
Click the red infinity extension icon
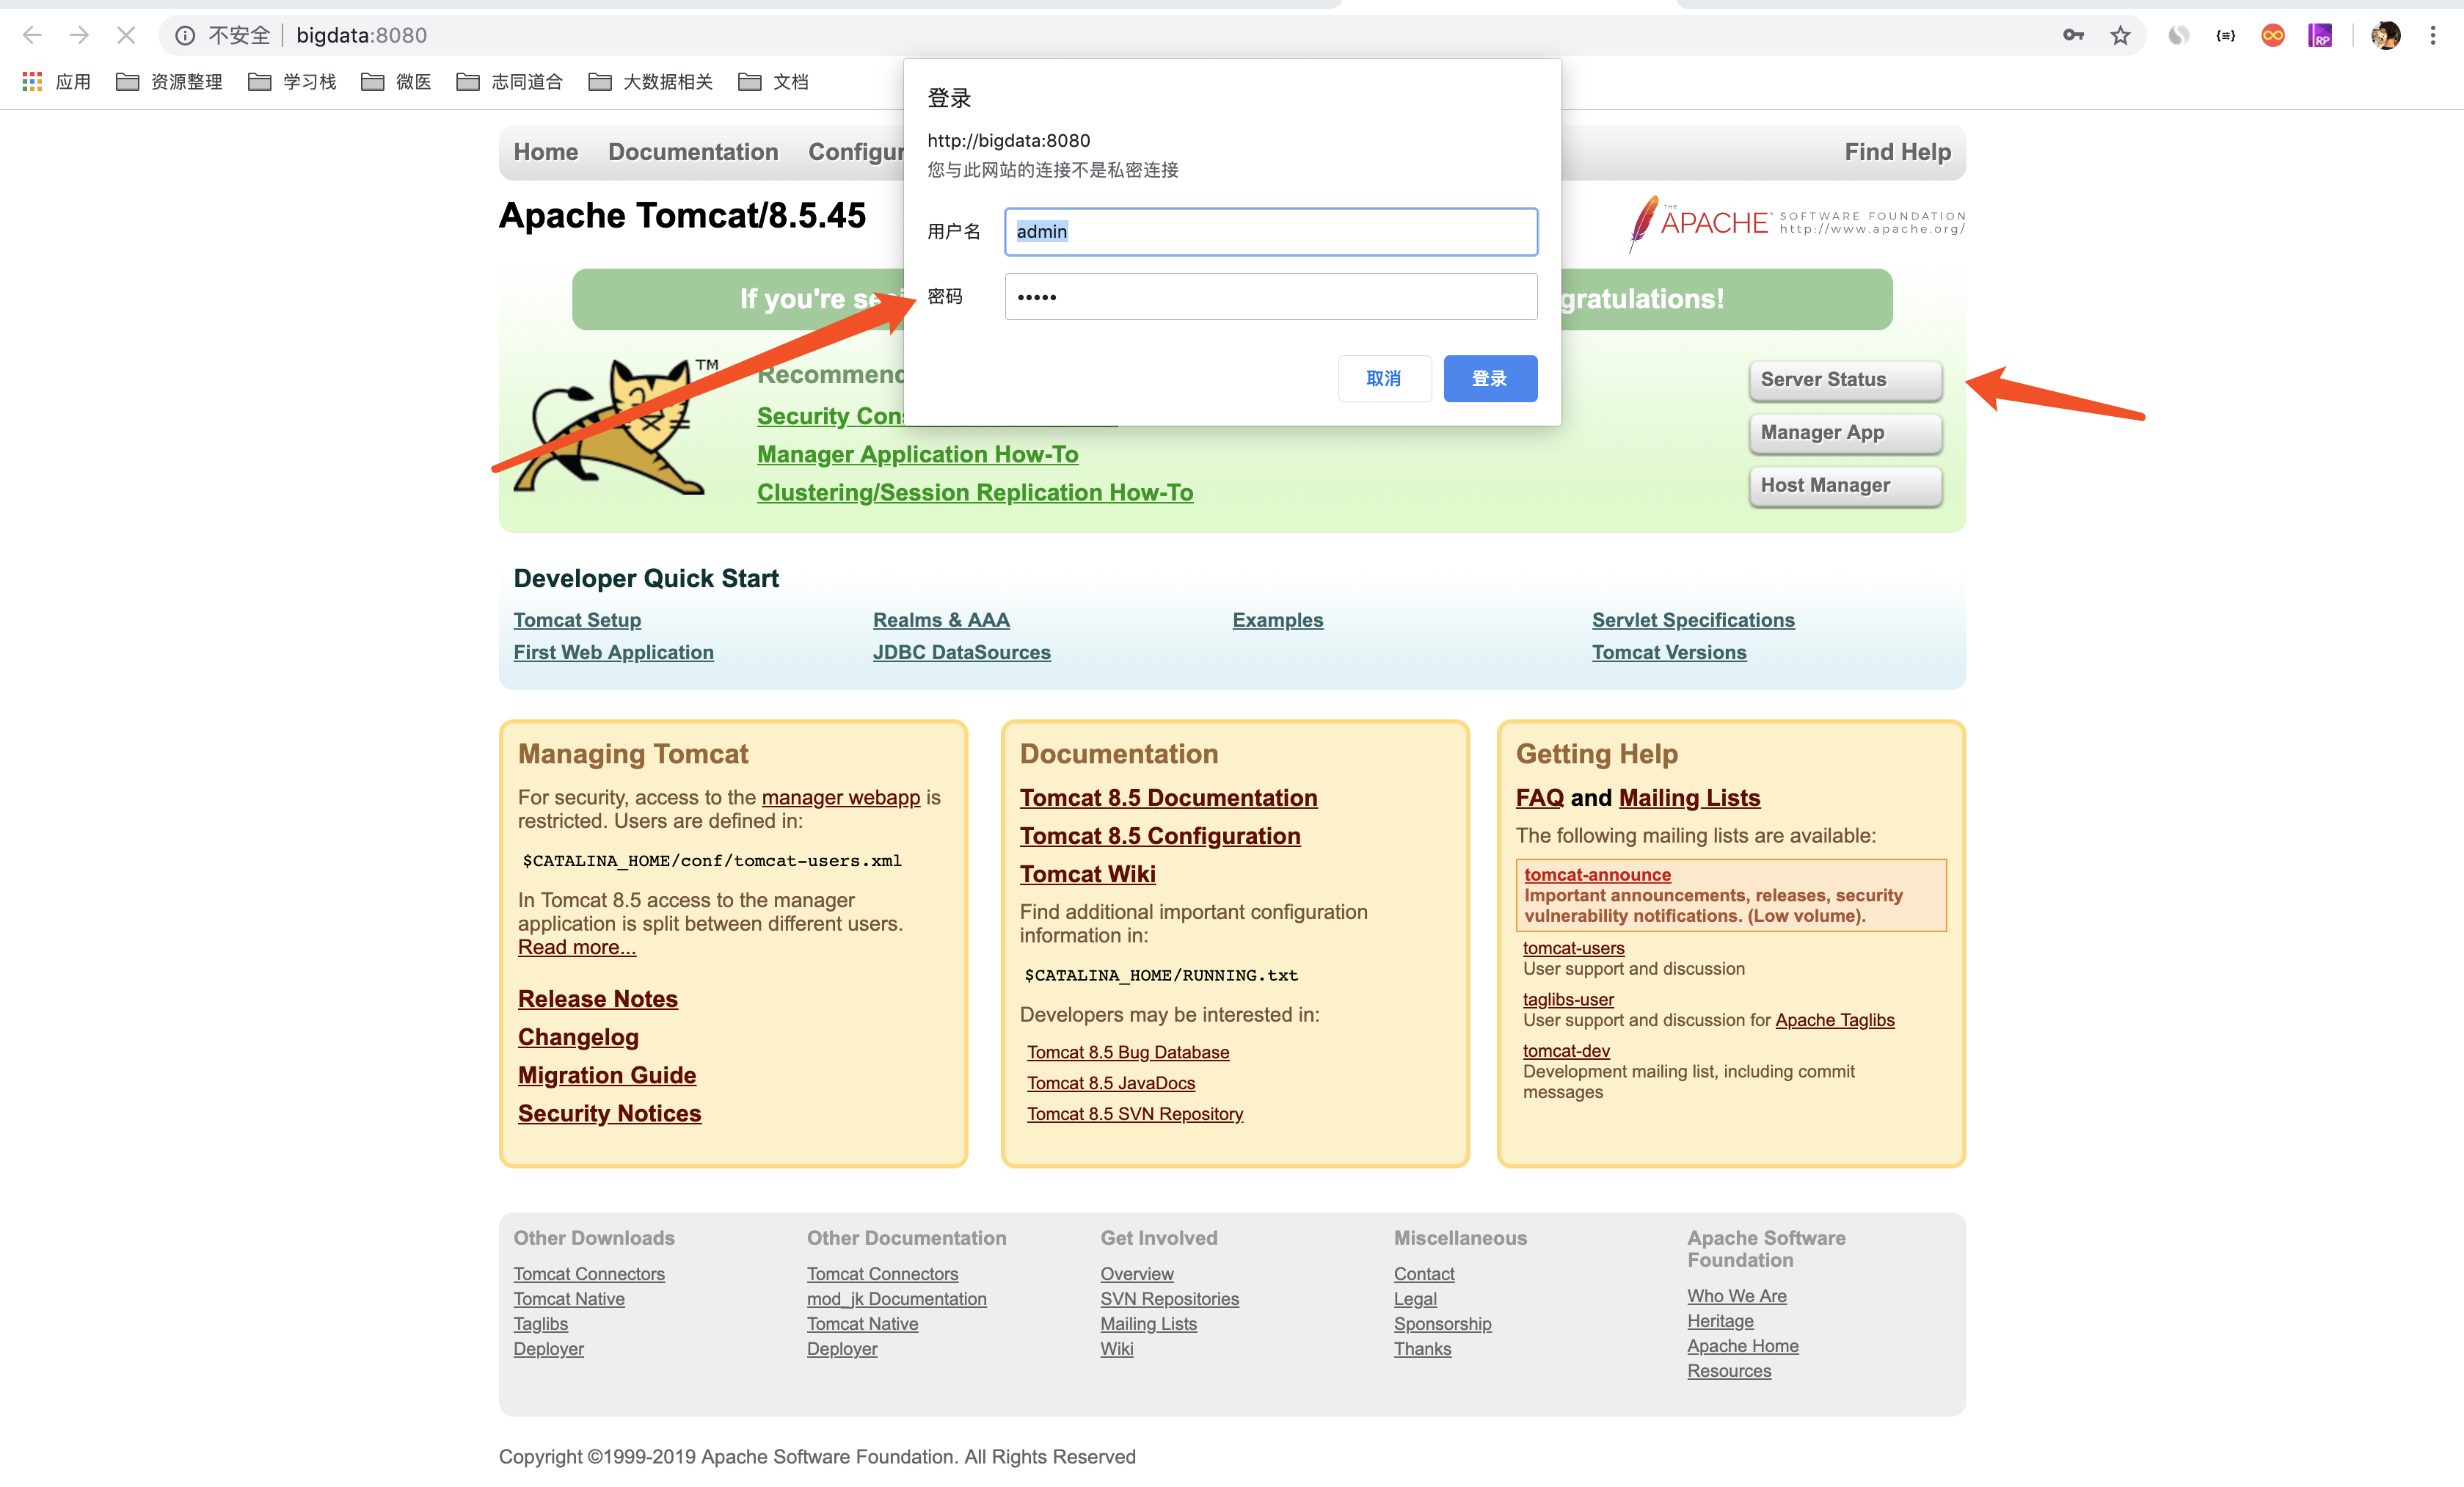2273,35
